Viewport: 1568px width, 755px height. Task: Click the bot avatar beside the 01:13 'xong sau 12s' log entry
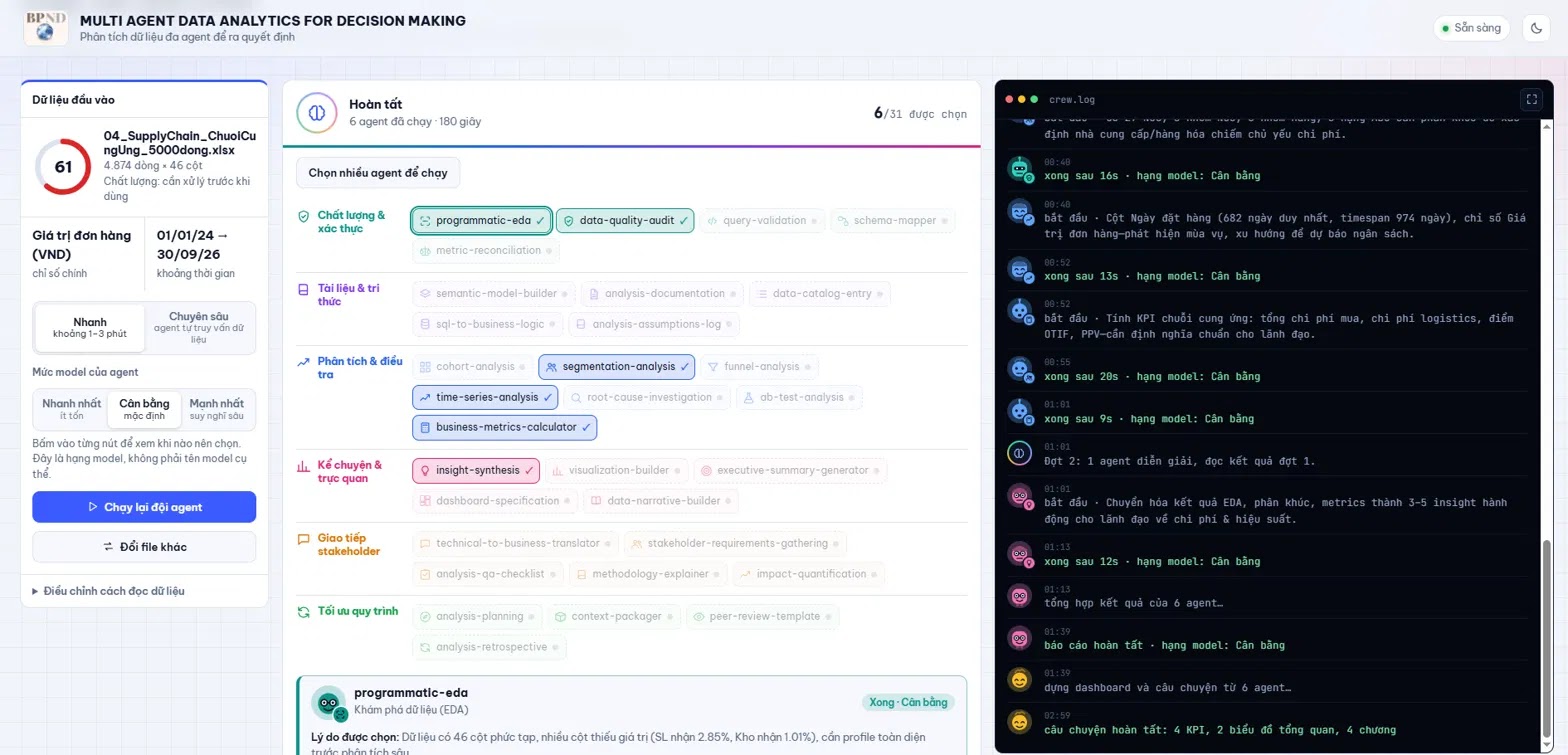[x=1019, y=554]
